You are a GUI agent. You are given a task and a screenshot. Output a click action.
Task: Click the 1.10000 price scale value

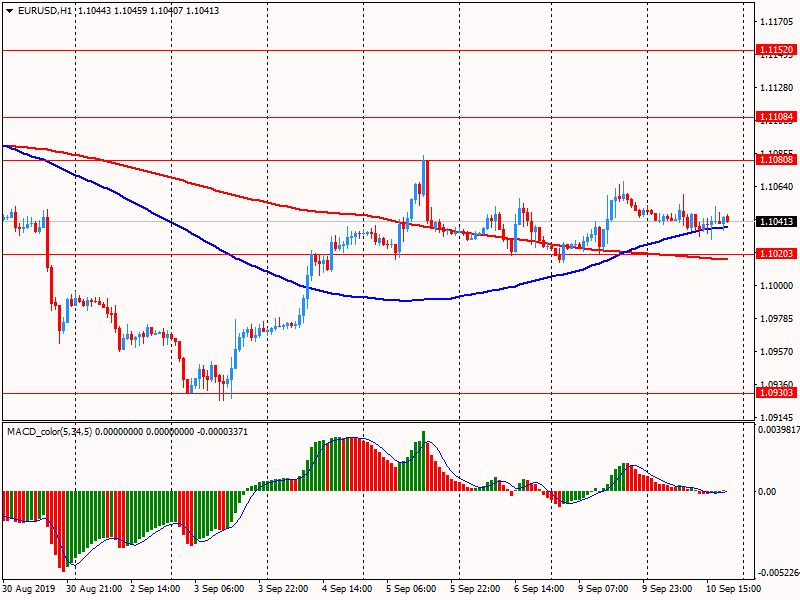pyautogui.click(x=777, y=286)
